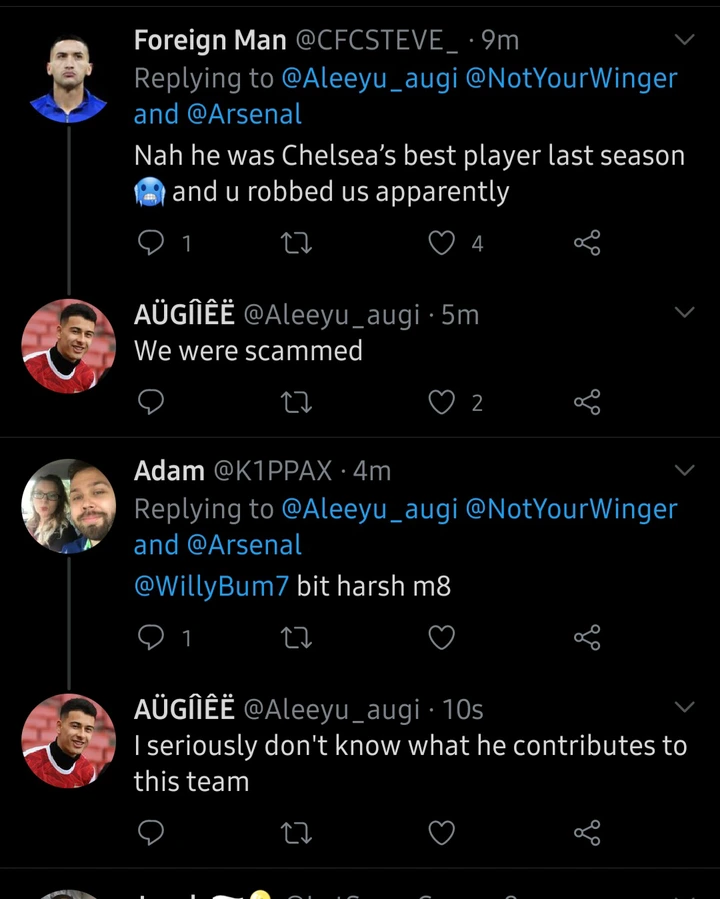Reply to Foreign Man's tweet
Screen dimensions: 720x899
tap(151, 243)
